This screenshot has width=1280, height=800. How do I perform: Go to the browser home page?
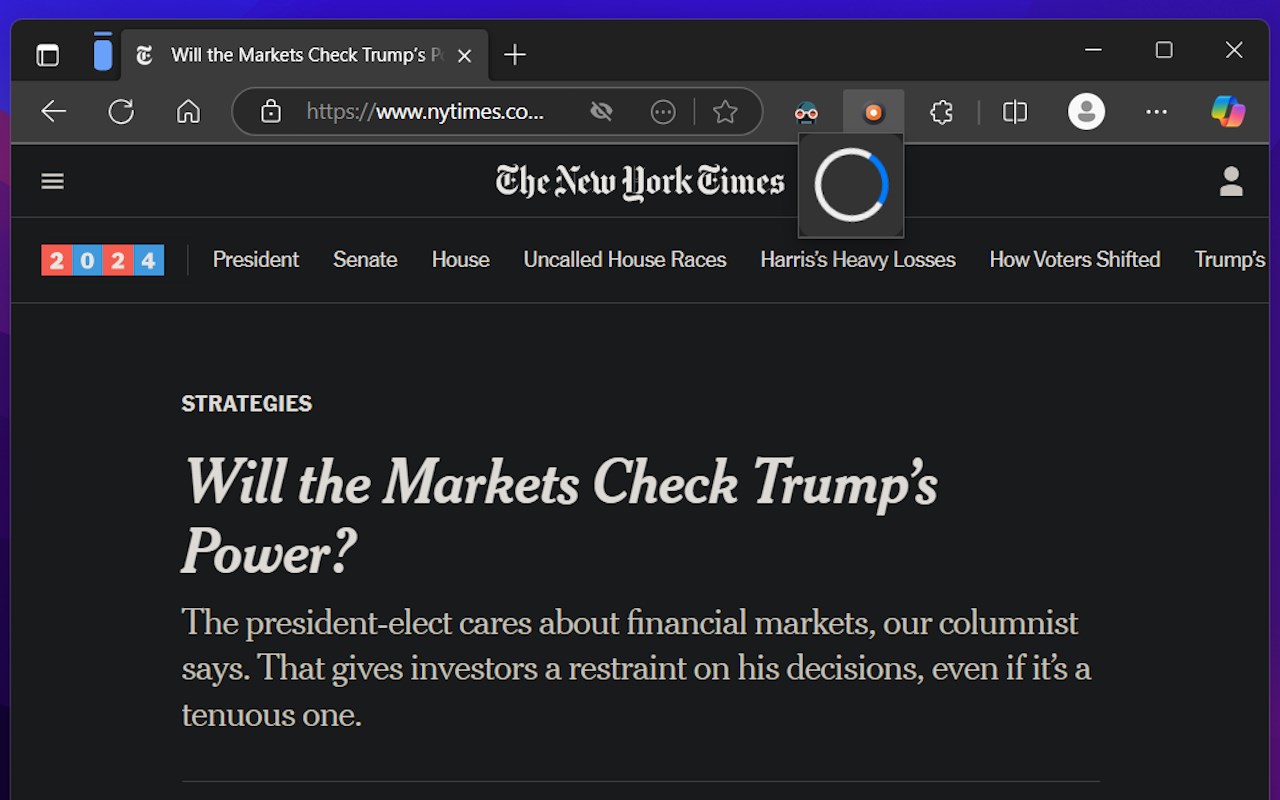[188, 112]
